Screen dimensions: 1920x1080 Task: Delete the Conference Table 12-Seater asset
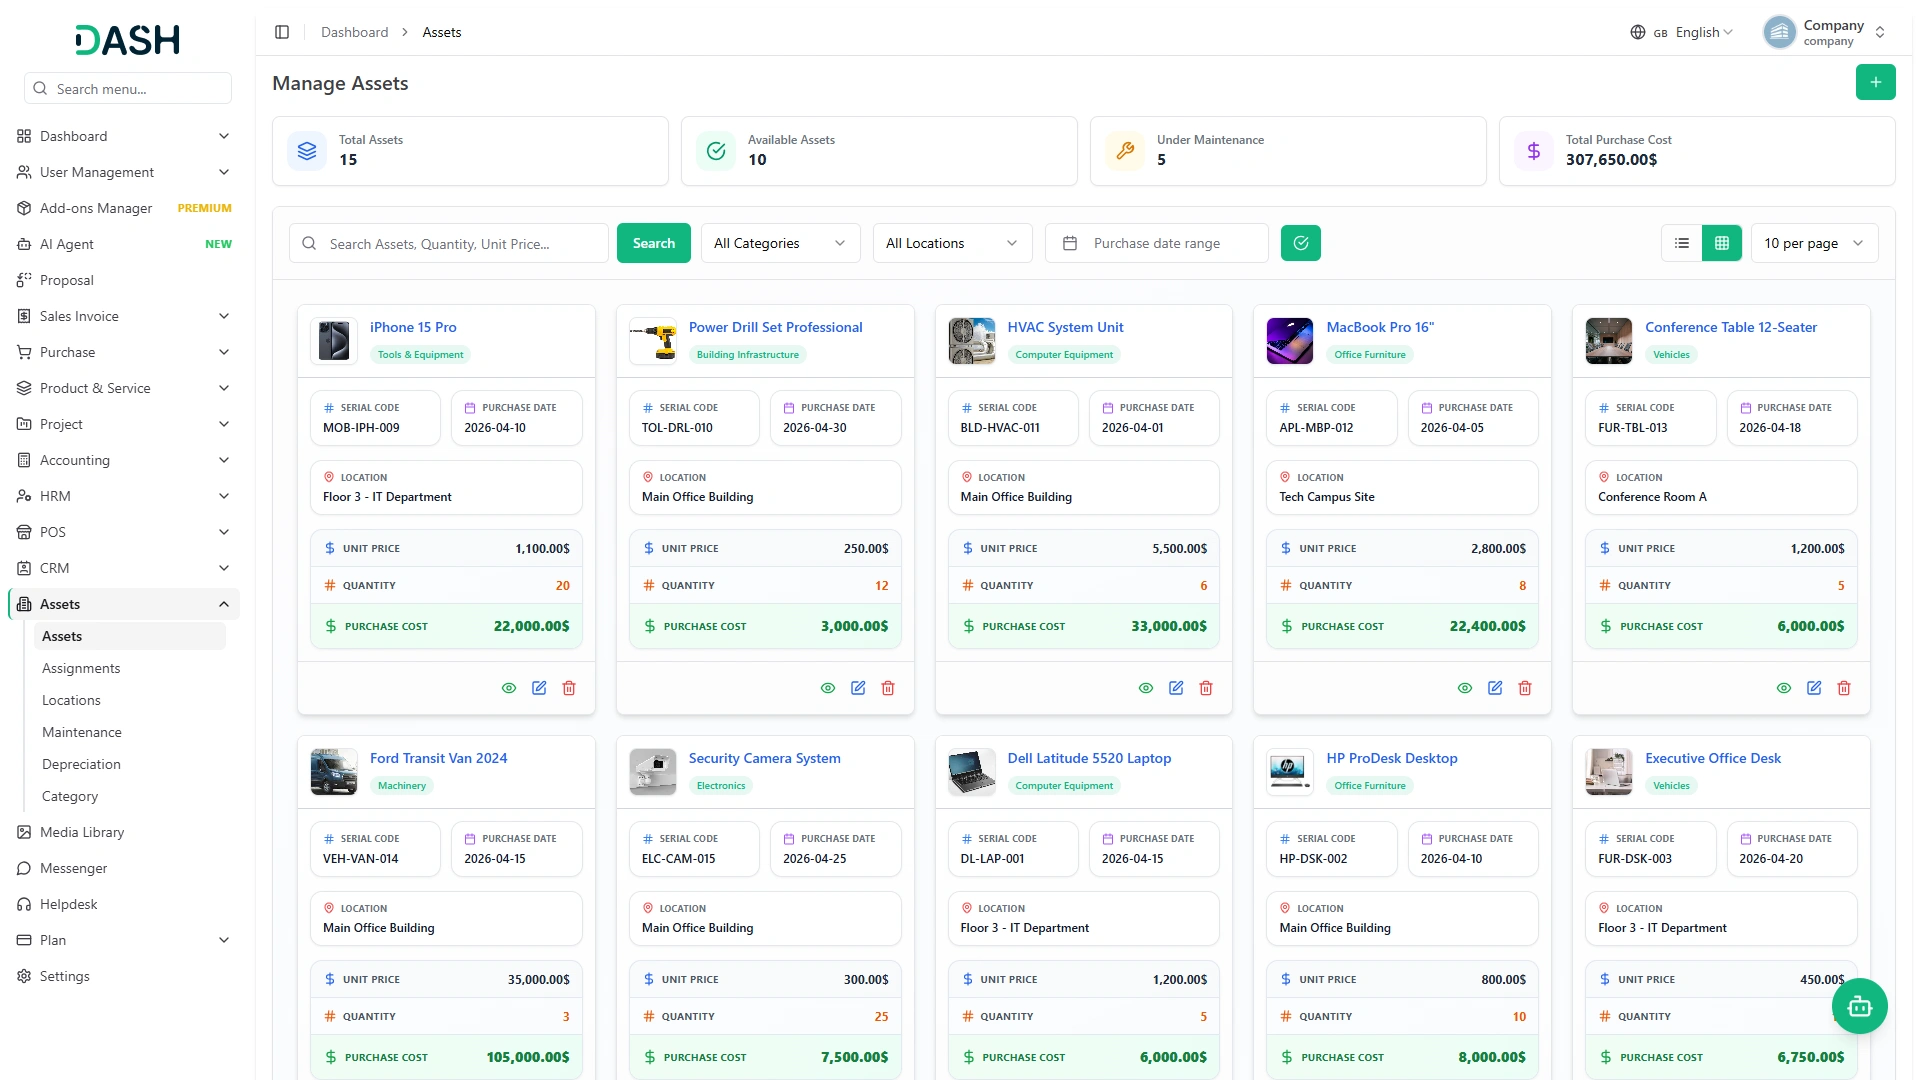click(x=1844, y=688)
